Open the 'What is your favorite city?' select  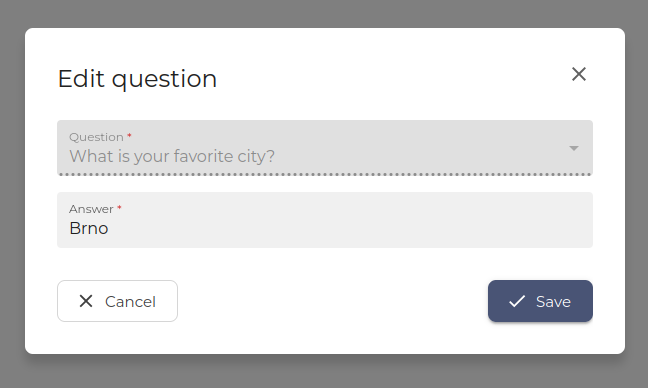[325, 148]
